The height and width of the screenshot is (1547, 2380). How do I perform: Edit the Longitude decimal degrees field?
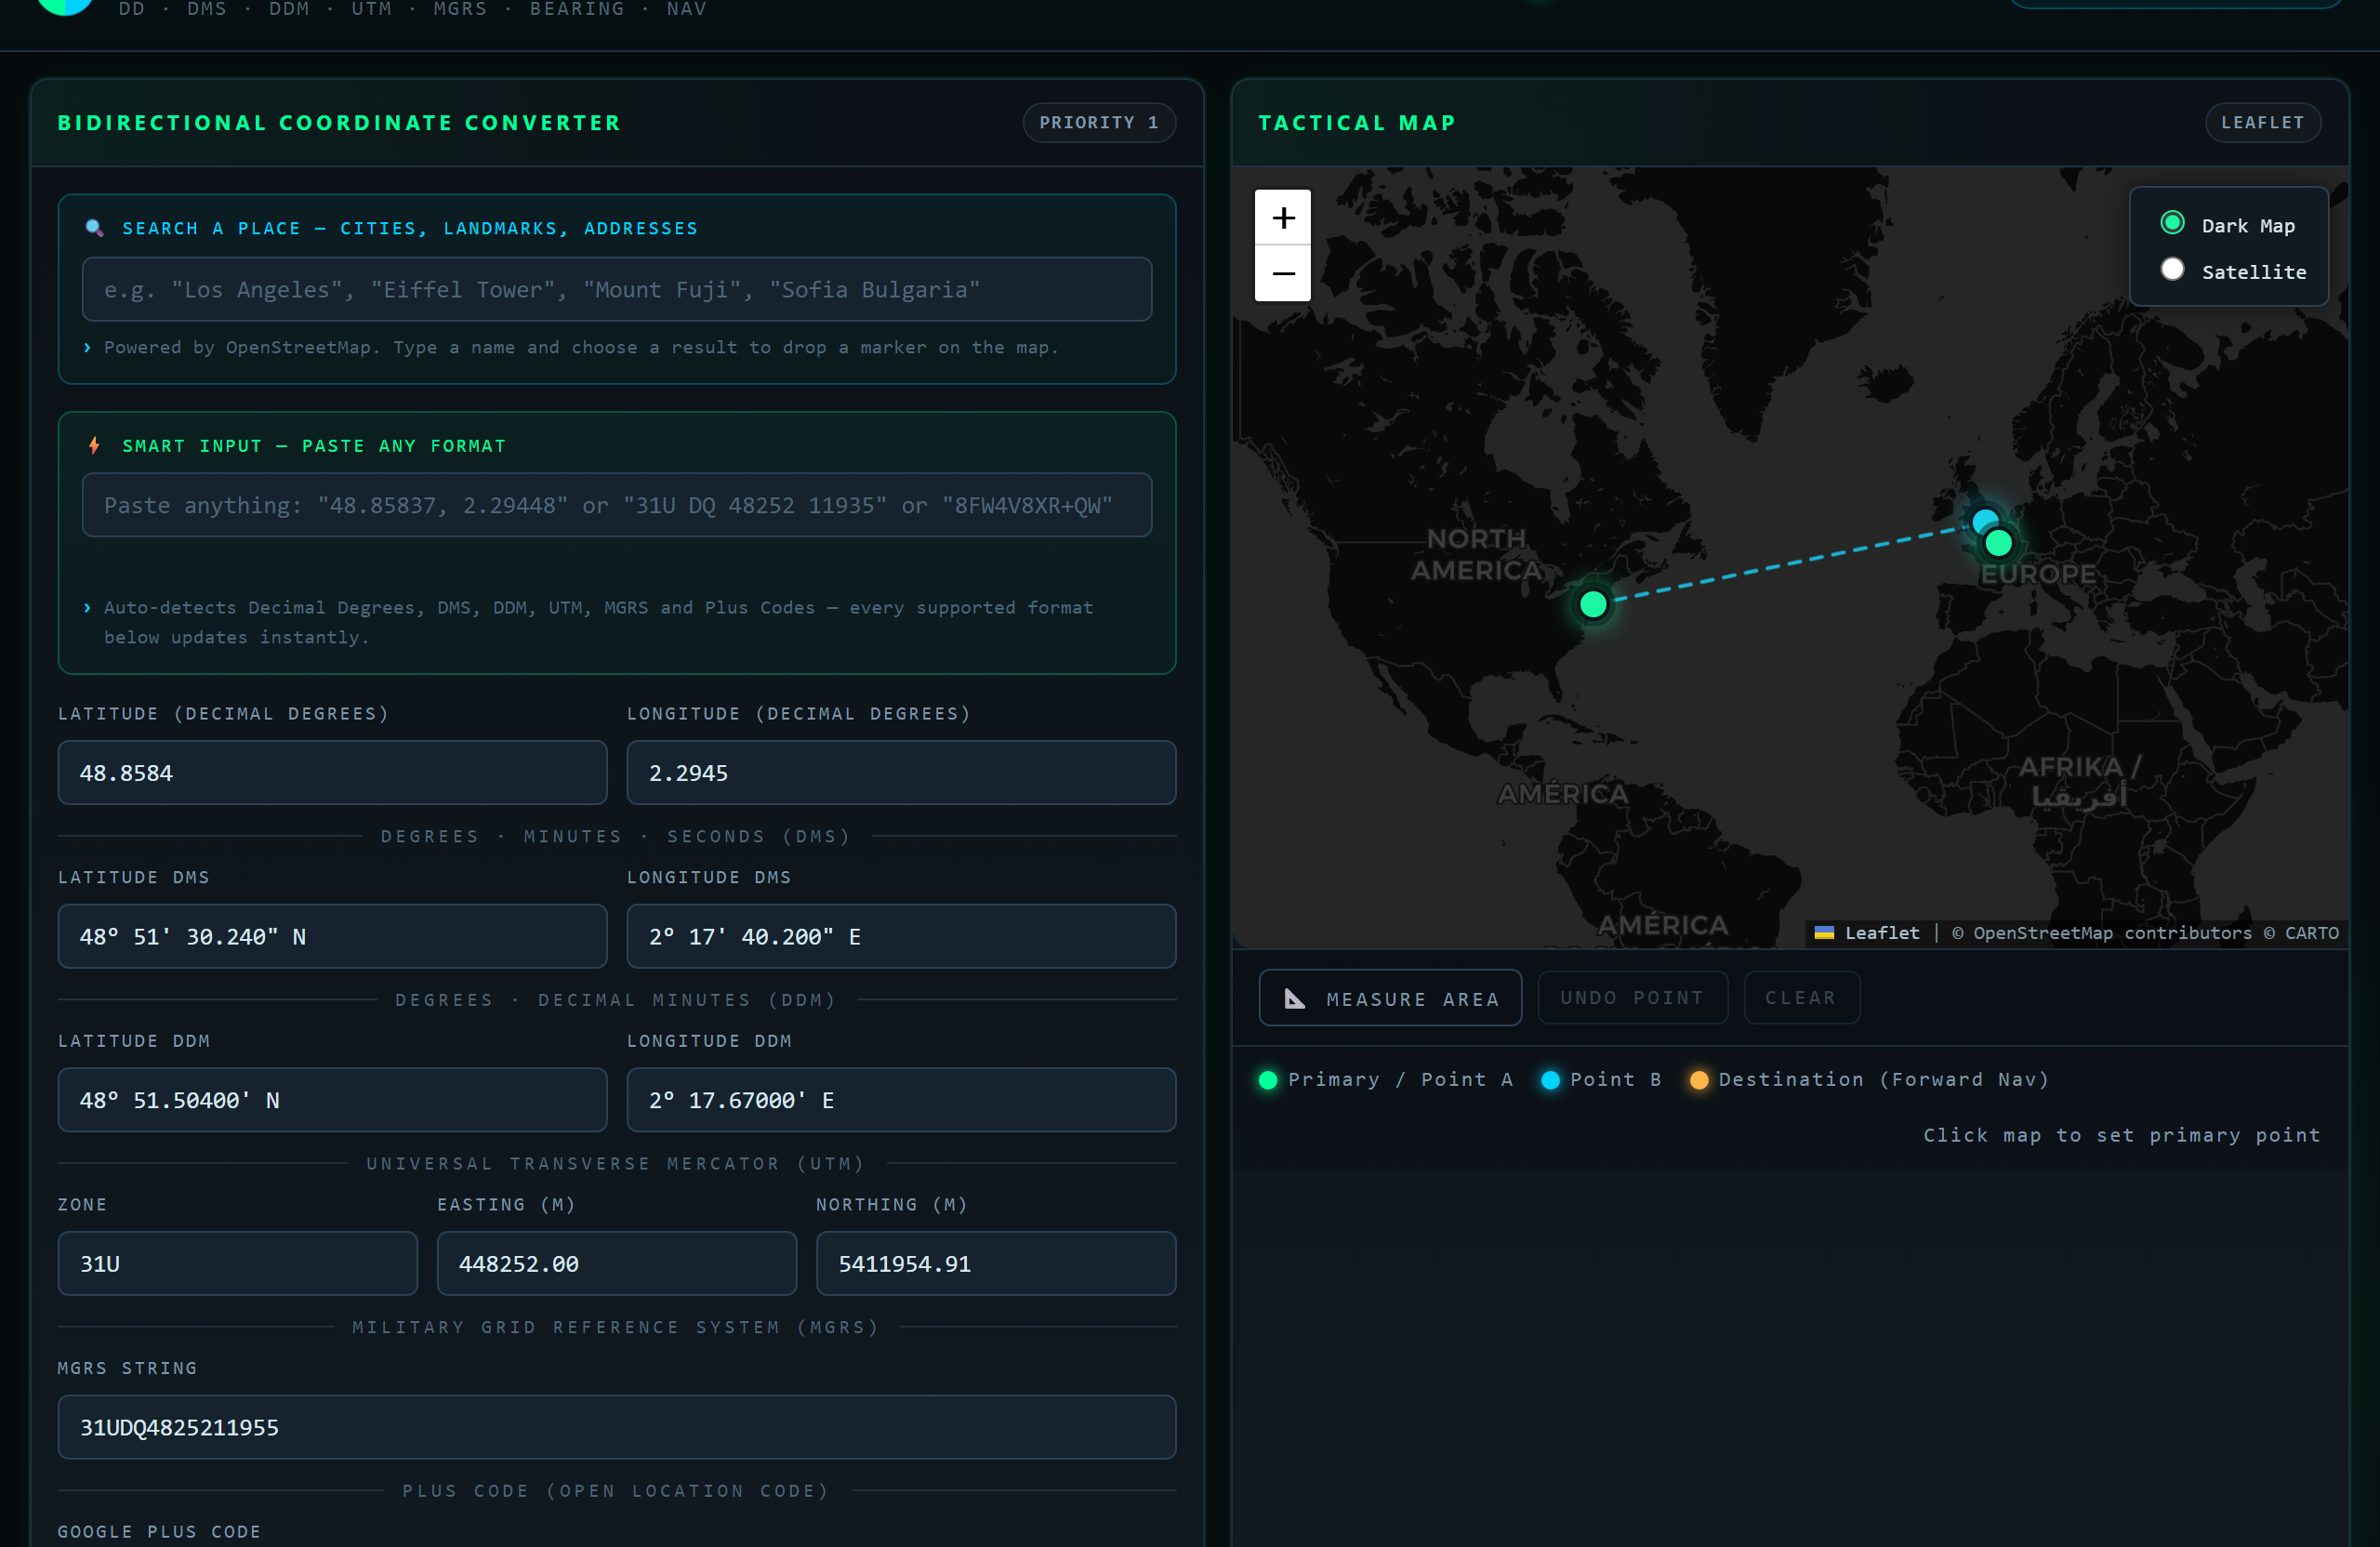pos(901,773)
